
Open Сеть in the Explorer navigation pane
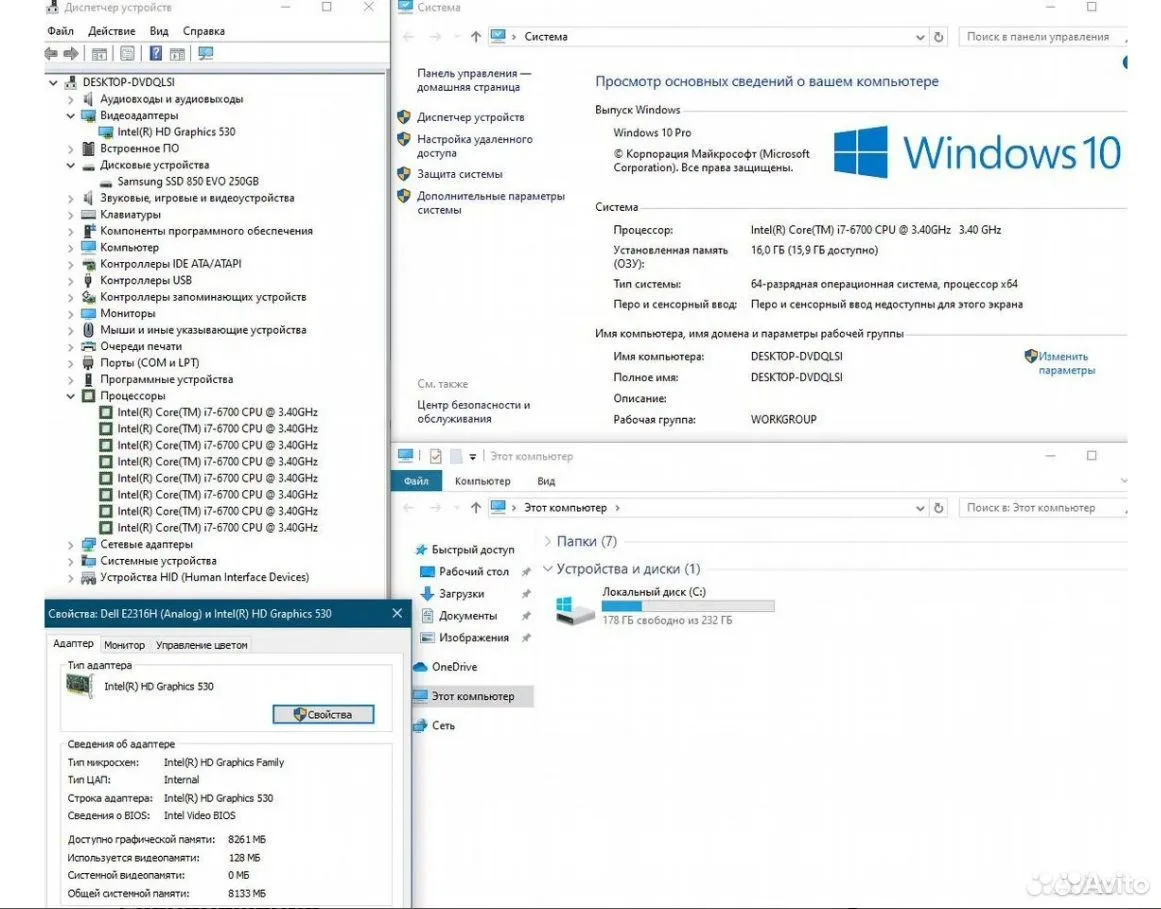[434, 725]
